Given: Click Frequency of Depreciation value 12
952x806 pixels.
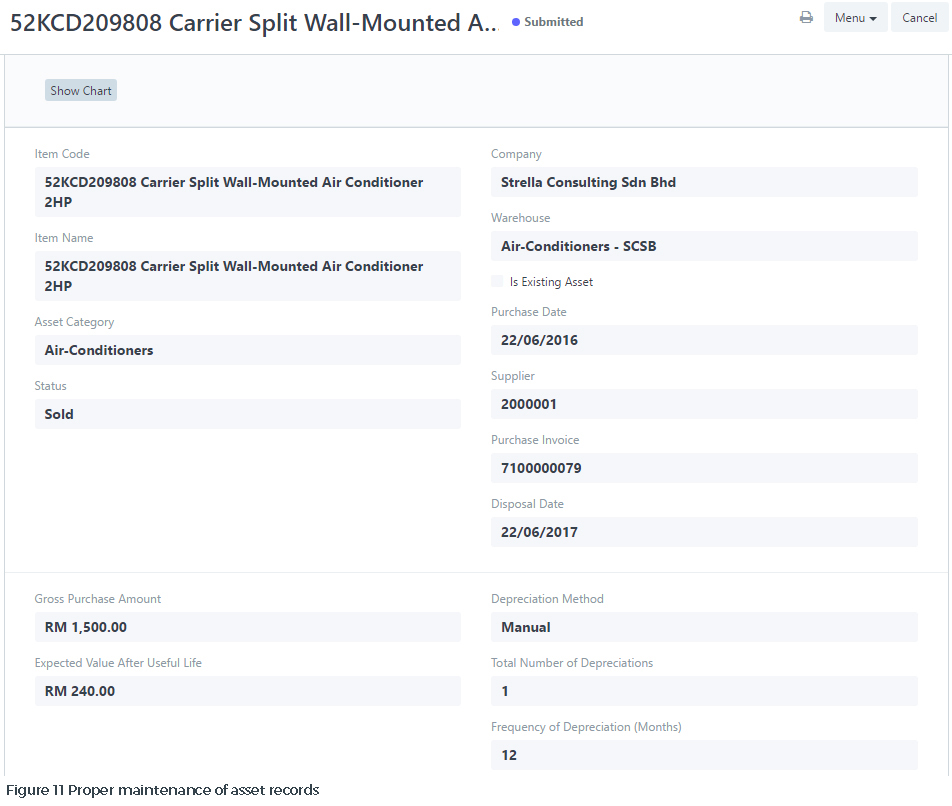Looking at the screenshot, I should pos(704,755).
